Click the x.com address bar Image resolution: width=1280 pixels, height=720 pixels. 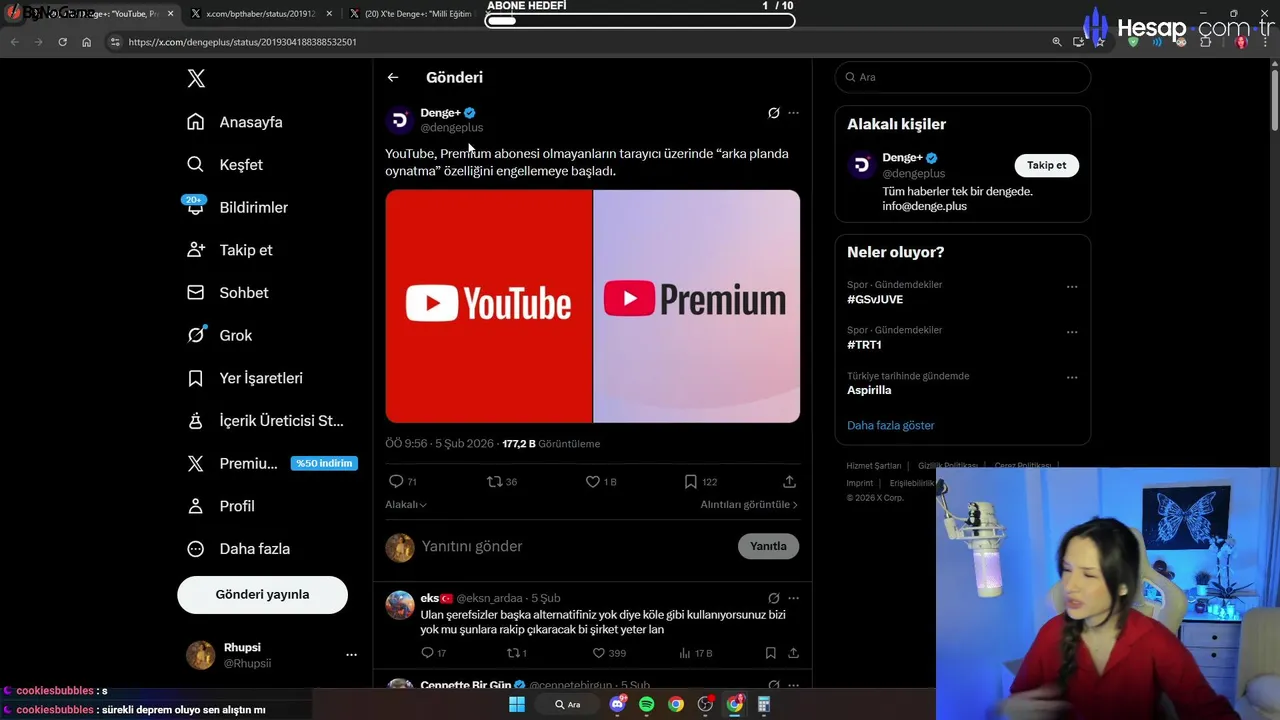[x=580, y=42]
